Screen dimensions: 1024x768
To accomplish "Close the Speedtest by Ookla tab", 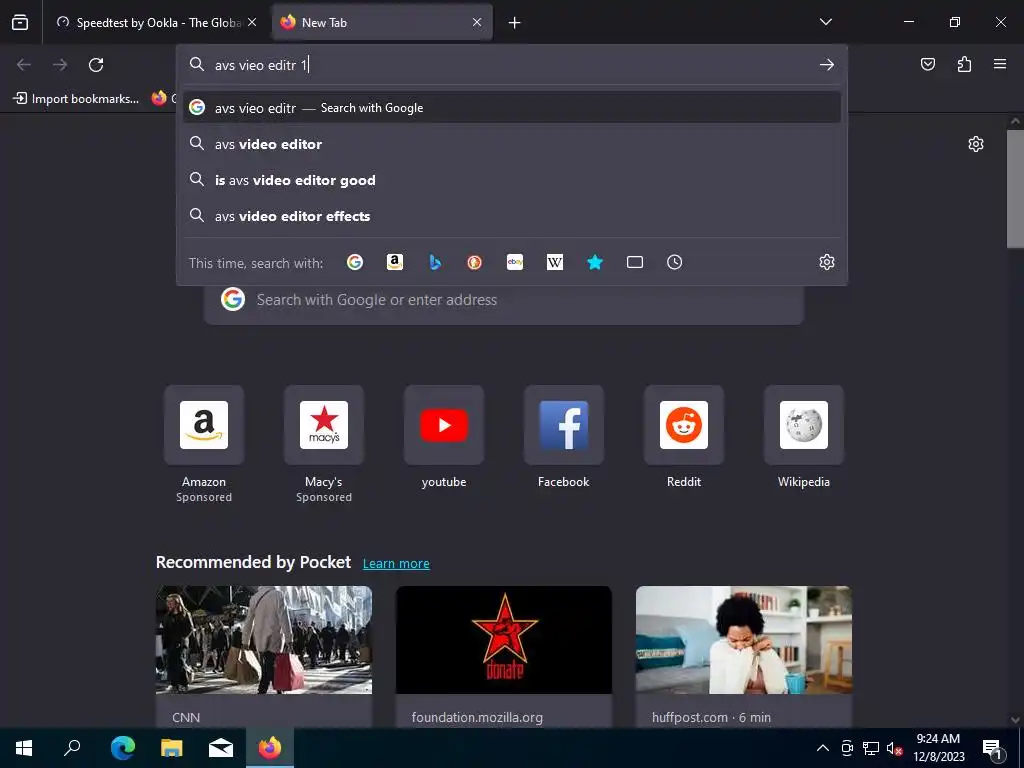I will click(252, 22).
